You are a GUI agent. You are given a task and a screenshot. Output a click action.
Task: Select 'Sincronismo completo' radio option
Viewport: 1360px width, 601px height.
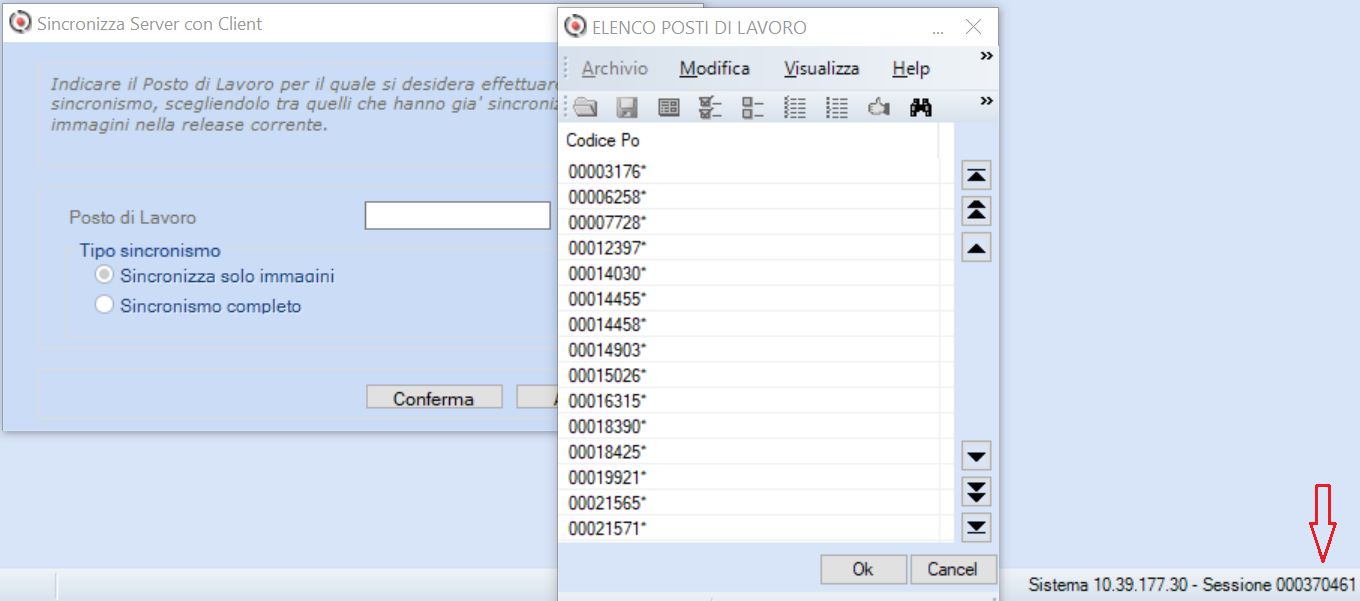point(104,305)
